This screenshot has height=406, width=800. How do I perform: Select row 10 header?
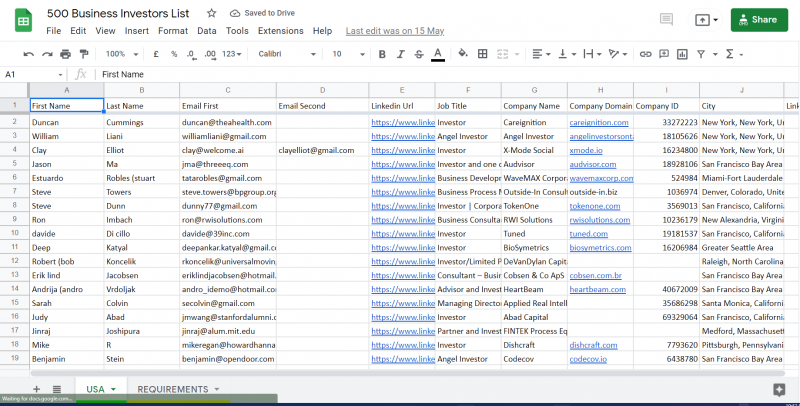point(15,233)
